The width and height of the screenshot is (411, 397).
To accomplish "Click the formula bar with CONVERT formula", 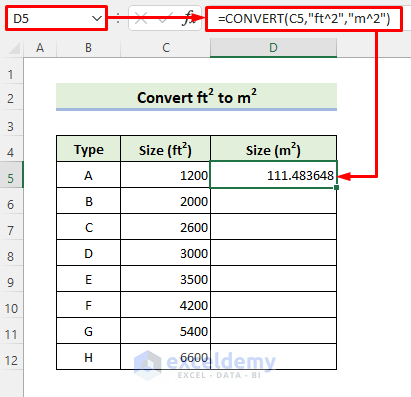I will point(304,19).
